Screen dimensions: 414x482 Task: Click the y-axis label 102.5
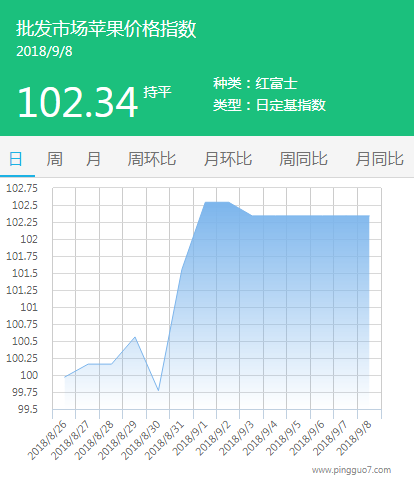(25, 205)
